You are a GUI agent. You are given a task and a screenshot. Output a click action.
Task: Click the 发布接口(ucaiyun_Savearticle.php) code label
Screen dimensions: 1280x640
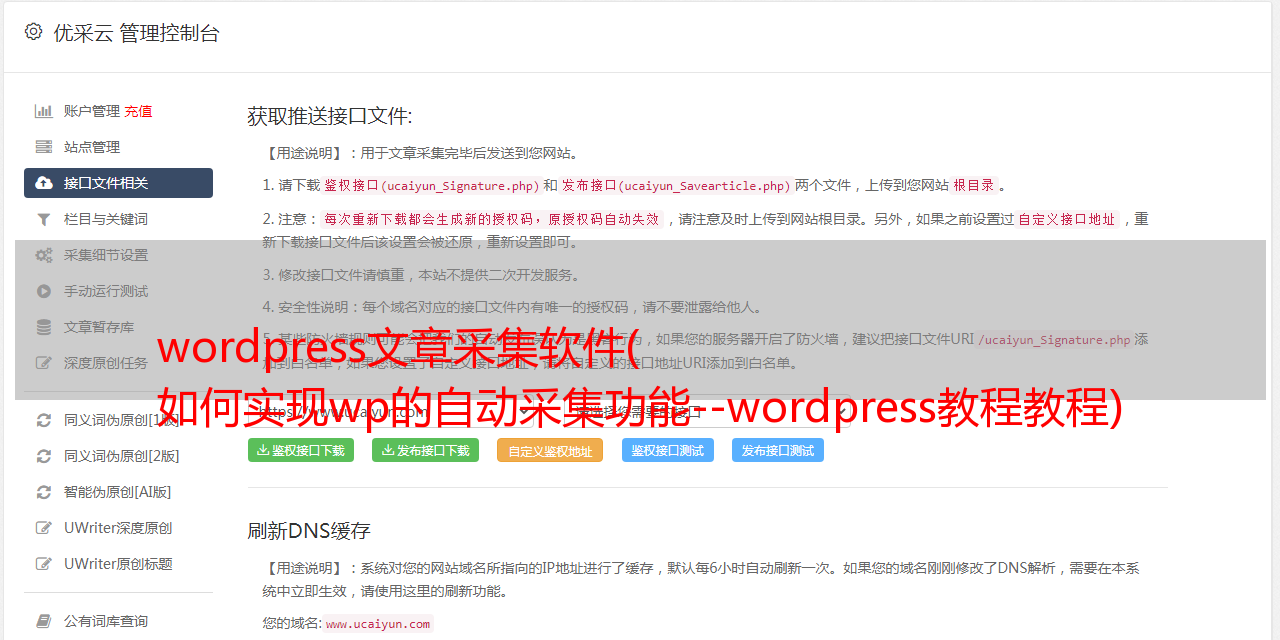(x=676, y=185)
